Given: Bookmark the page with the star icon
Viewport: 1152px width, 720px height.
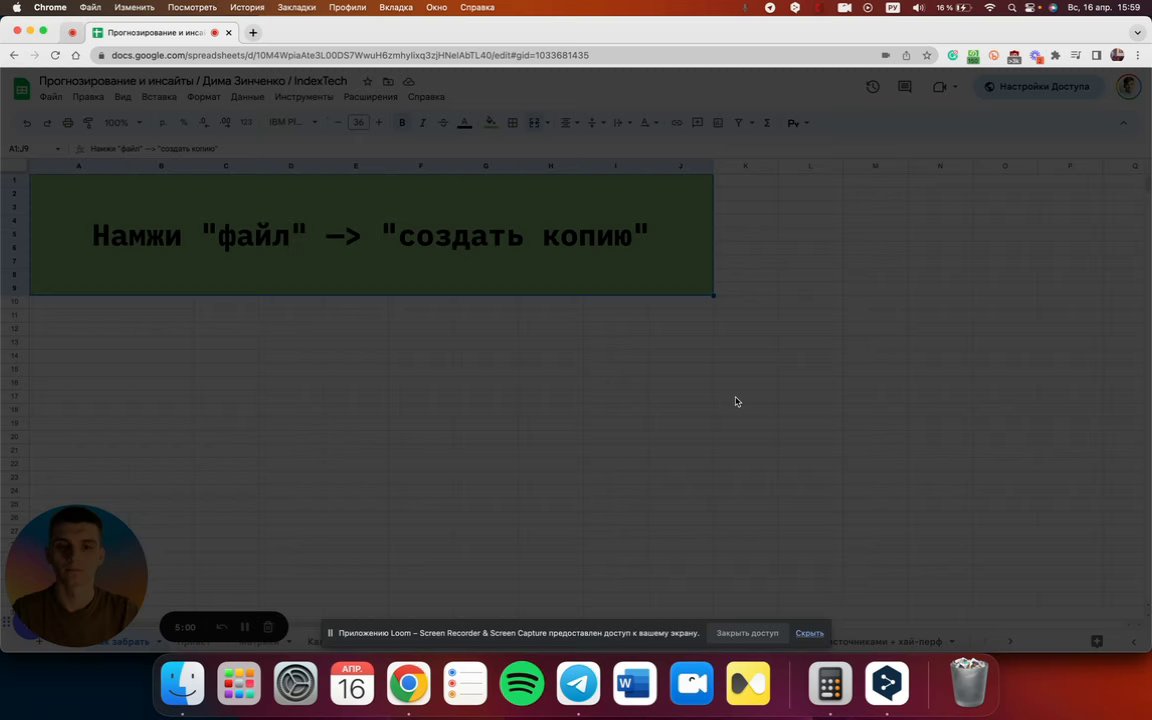Looking at the screenshot, I should click(927, 55).
